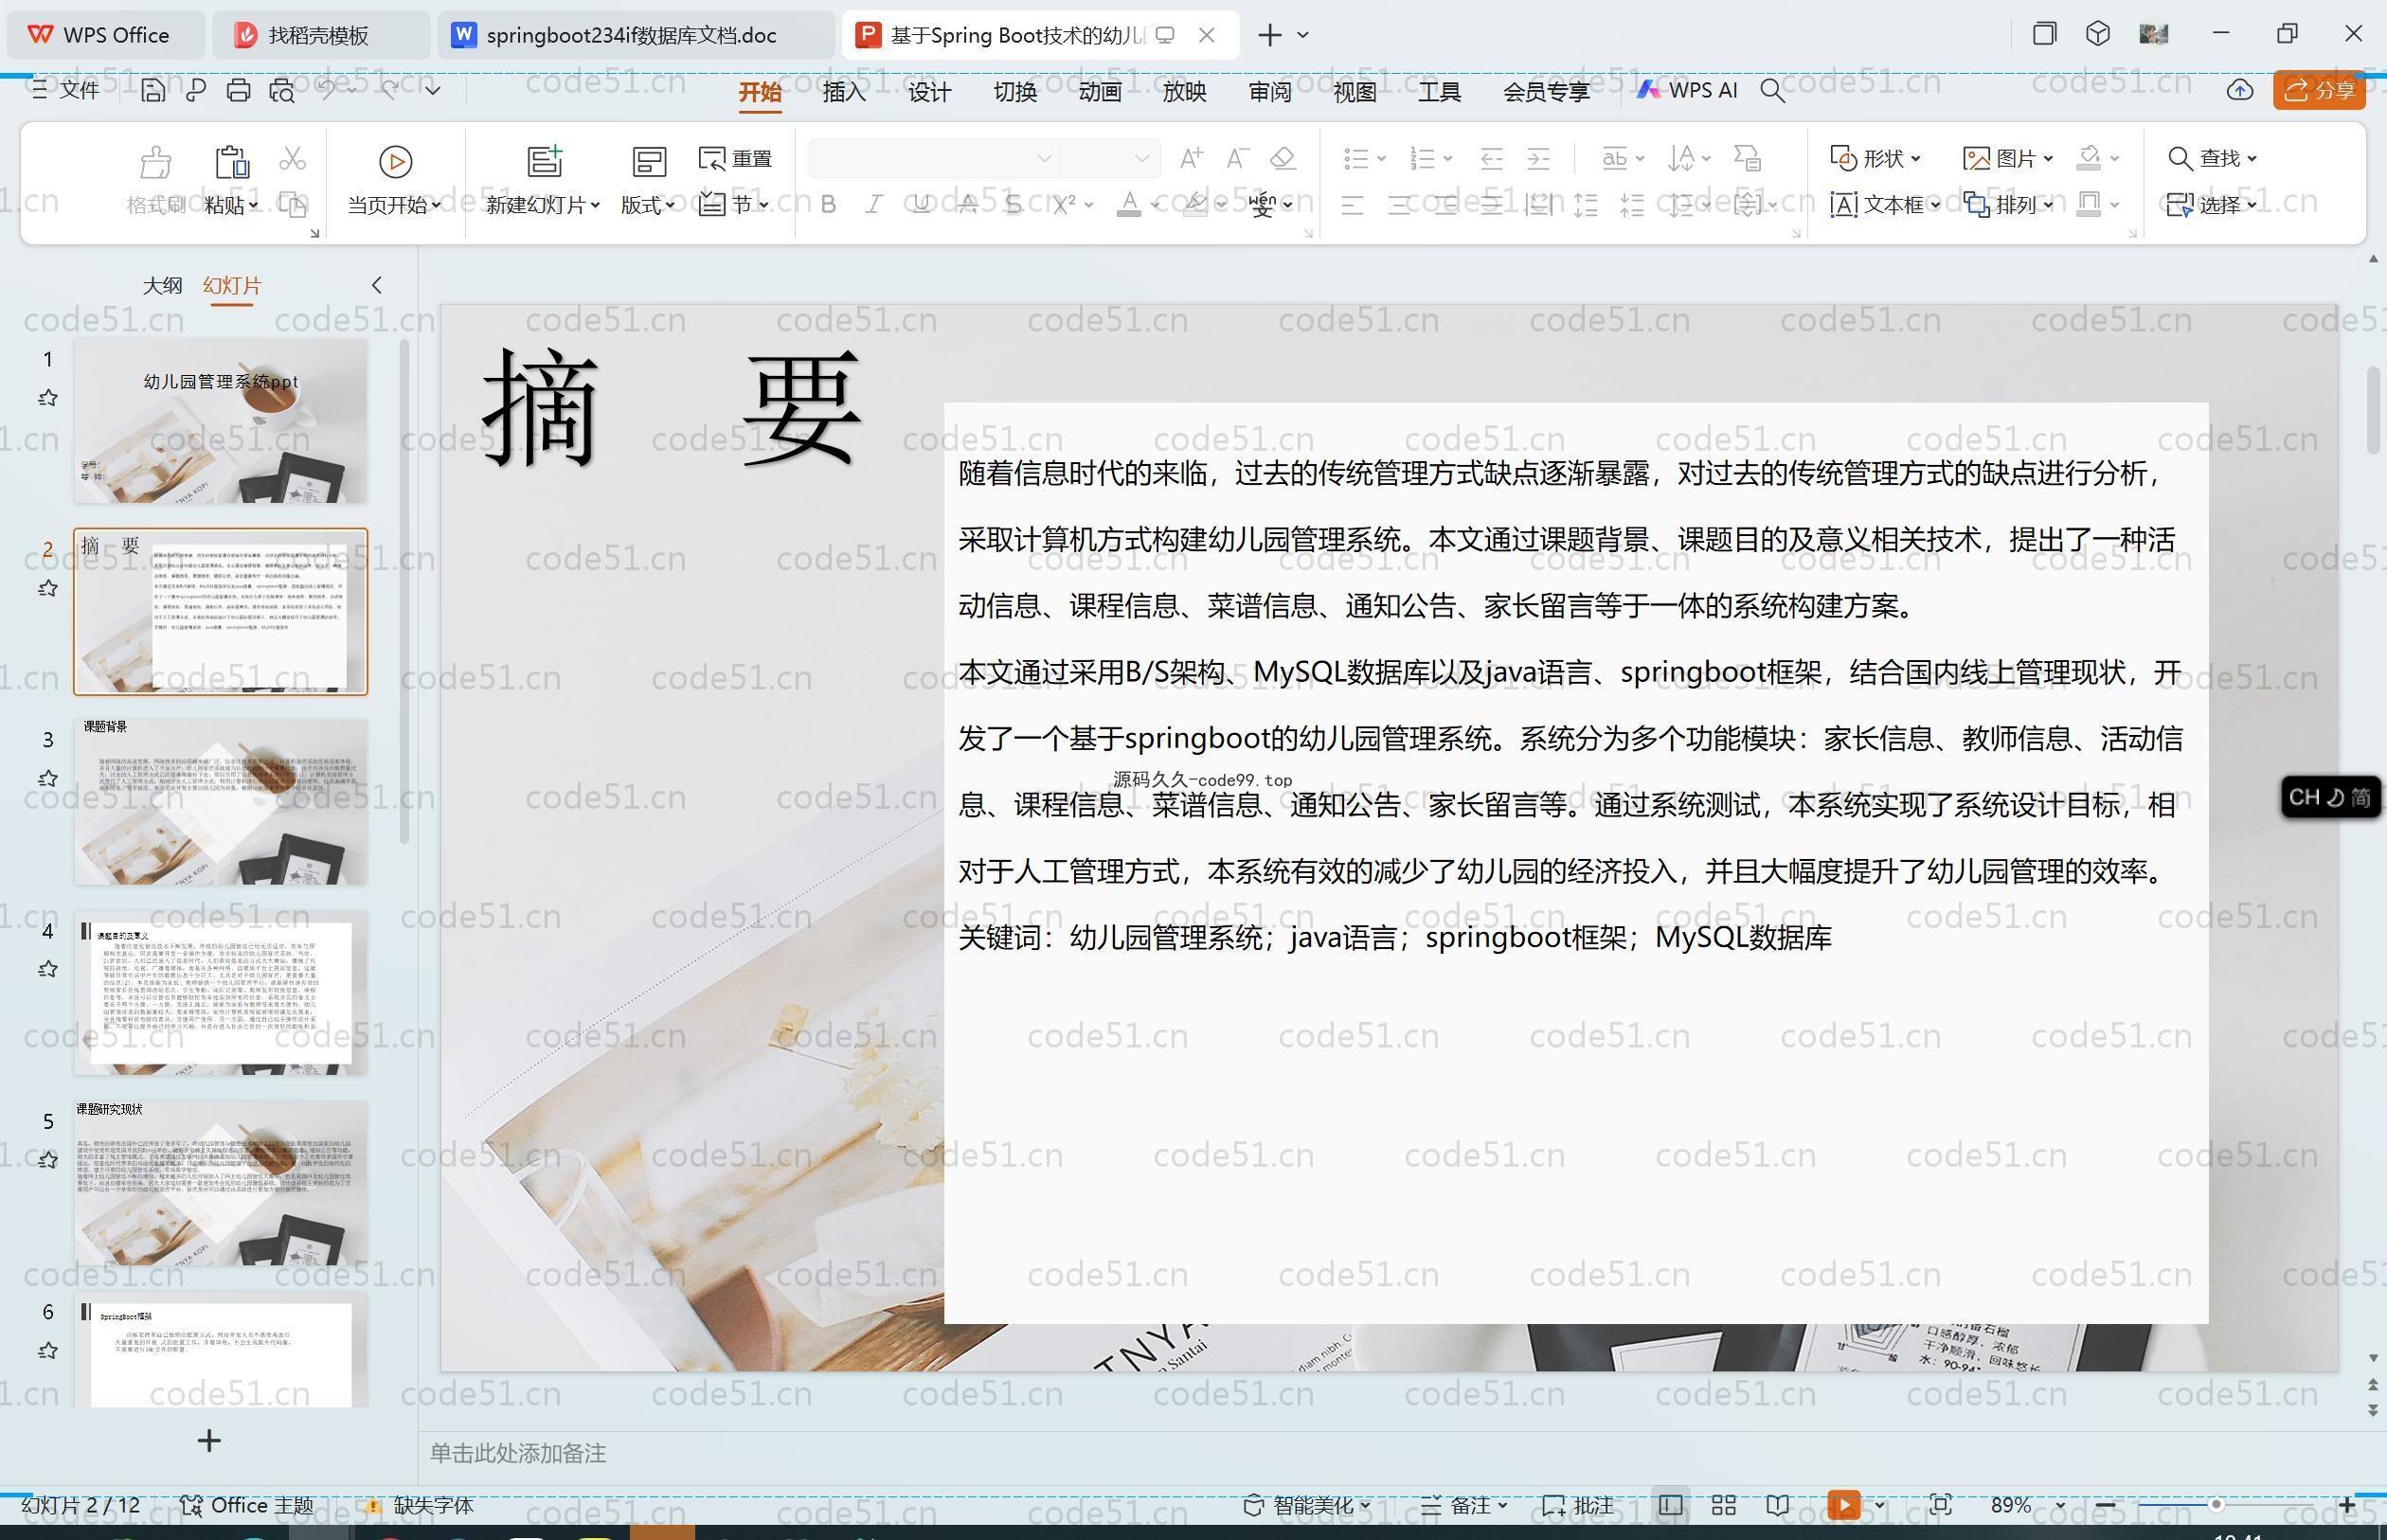
Task: Click the Cut scissors icon
Action: click(292, 158)
